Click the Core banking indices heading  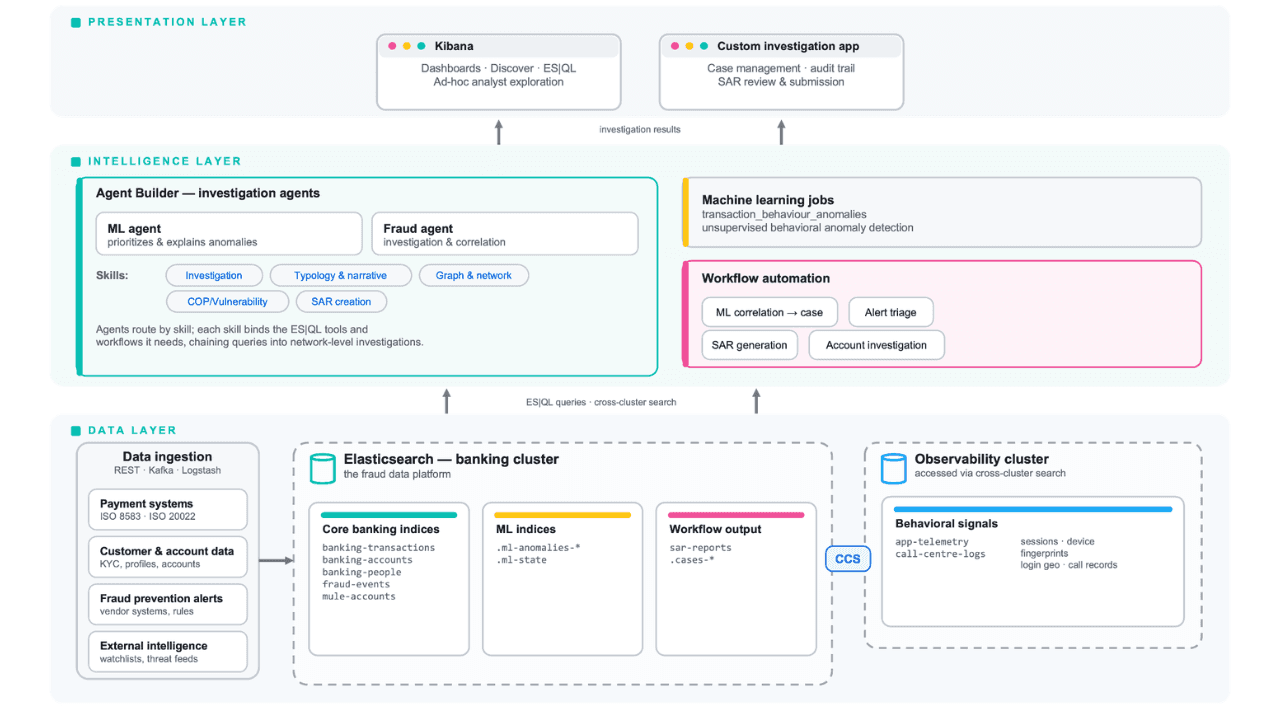[379, 529]
